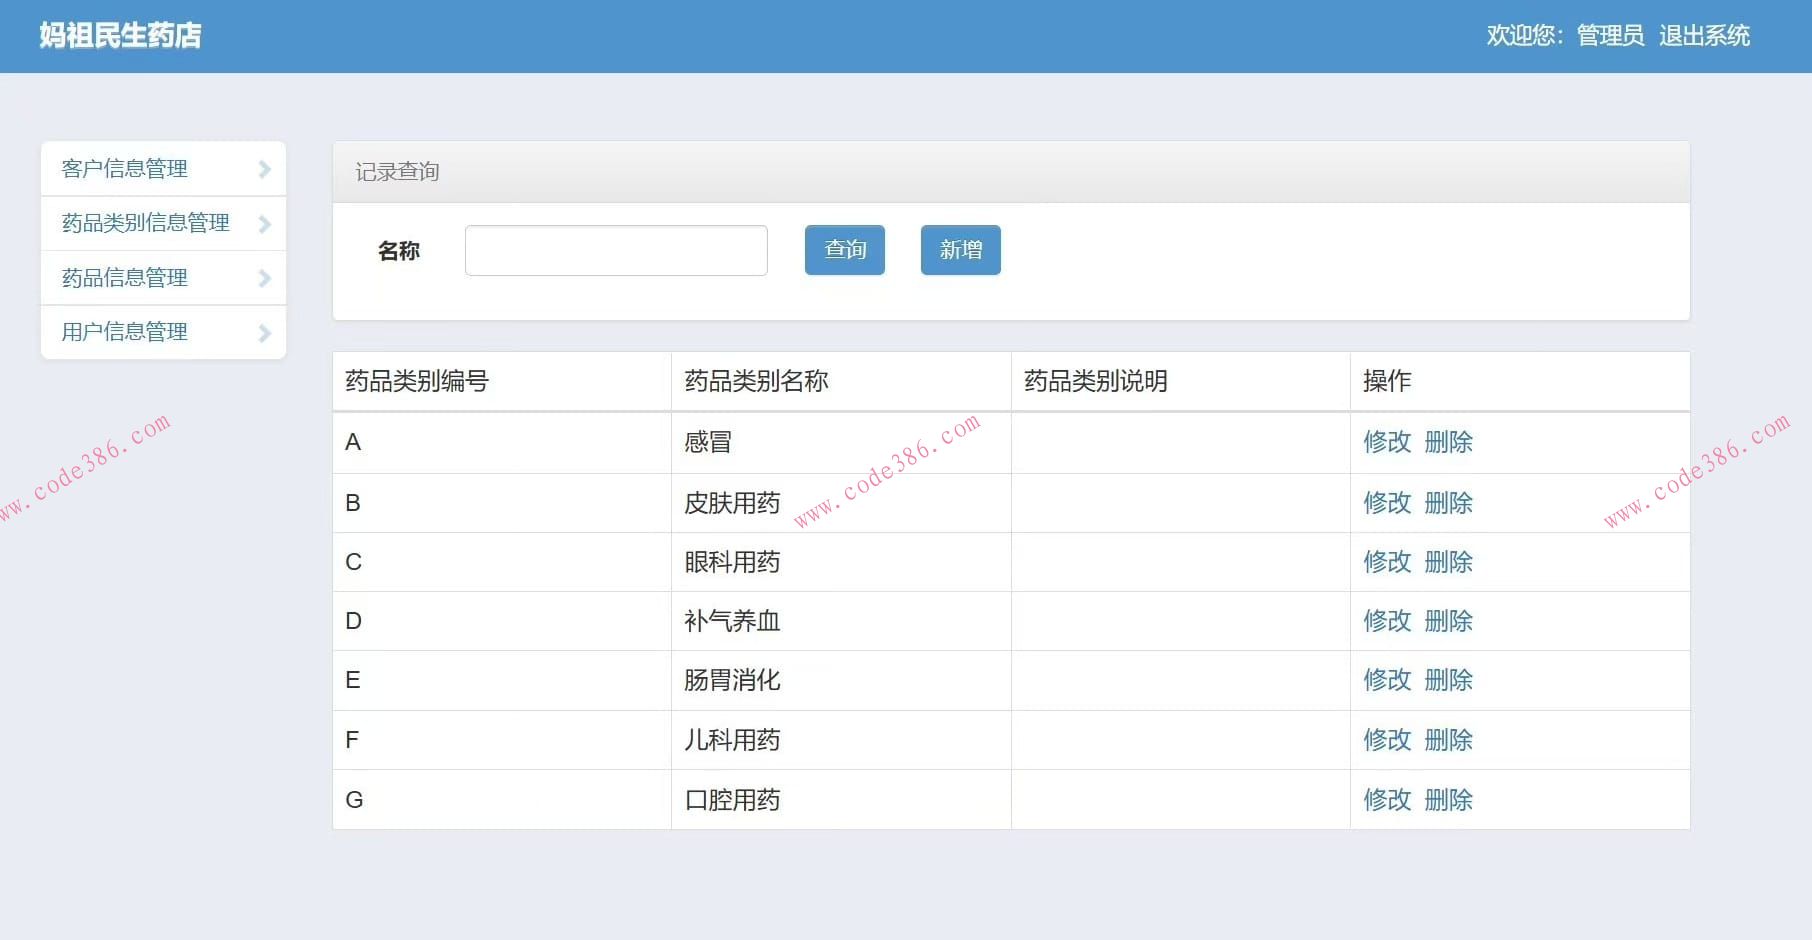This screenshot has width=1812, height=940.
Task: Click 修改 for 口腔用药 row
Action: [1387, 800]
